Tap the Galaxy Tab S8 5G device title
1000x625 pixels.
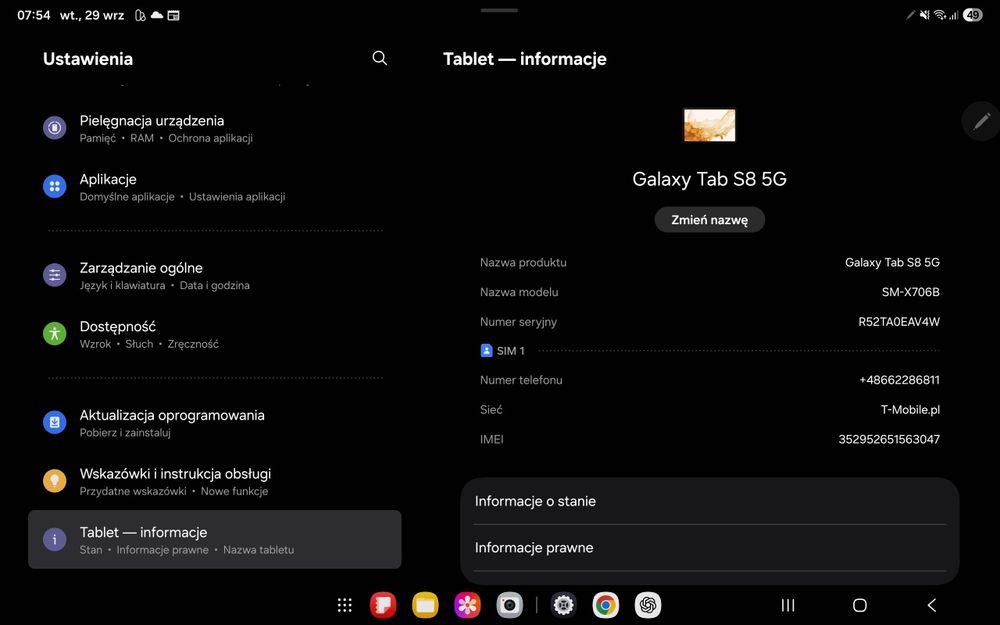[x=710, y=179]
